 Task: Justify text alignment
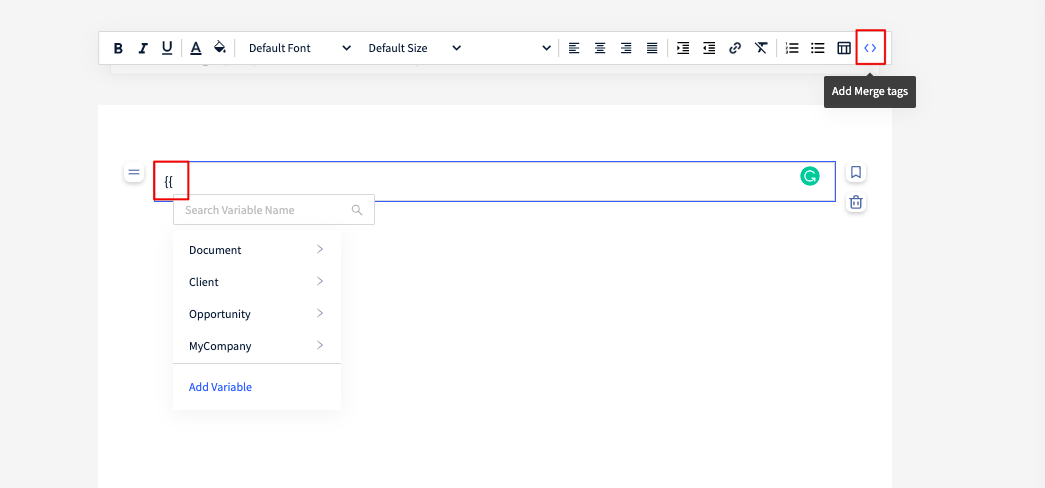(x=652, y=48)
